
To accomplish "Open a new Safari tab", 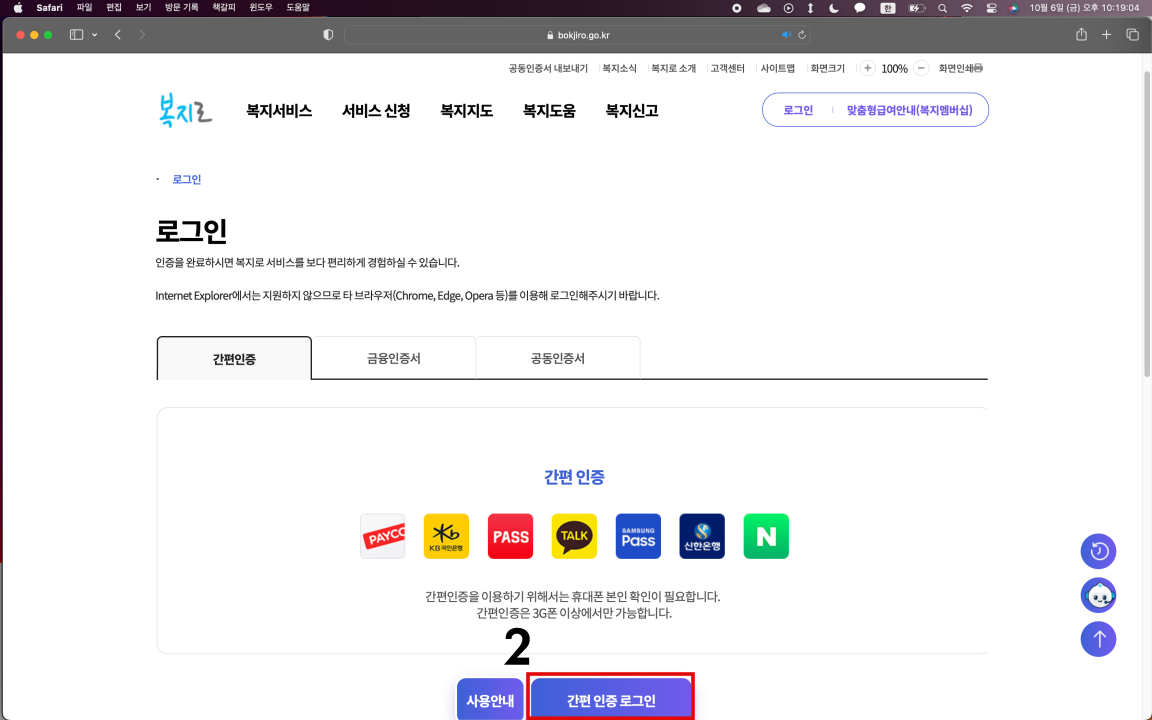I will click(1106, 33).
